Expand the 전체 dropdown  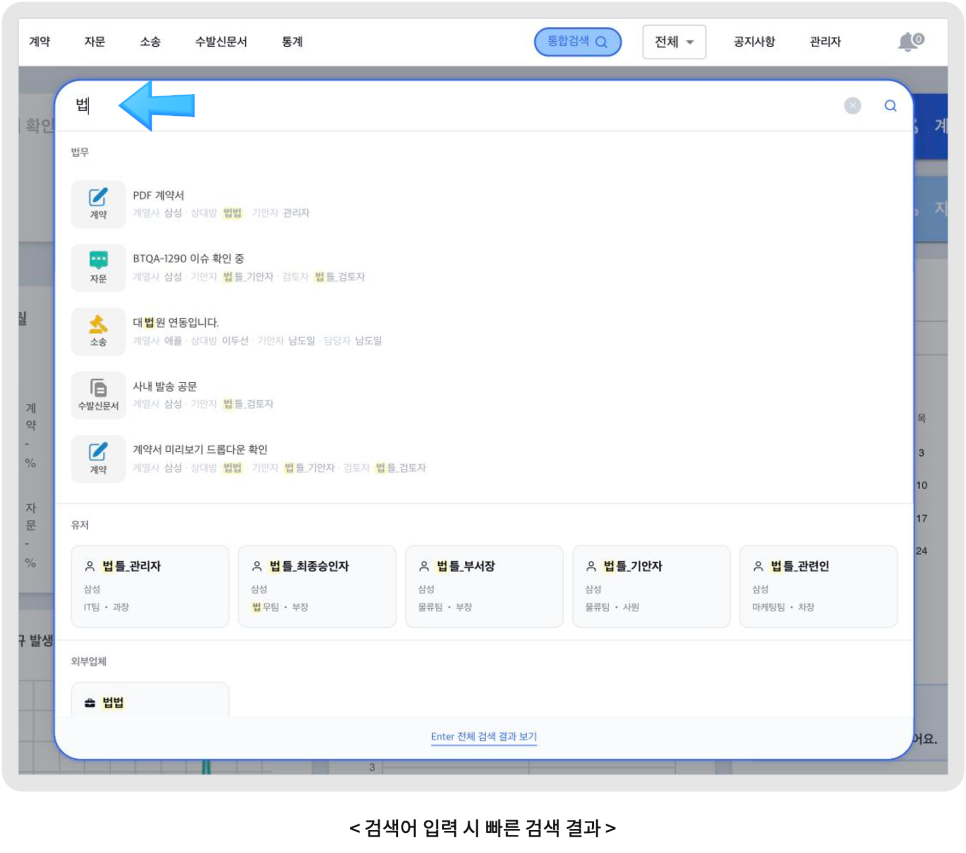point(674,42)
